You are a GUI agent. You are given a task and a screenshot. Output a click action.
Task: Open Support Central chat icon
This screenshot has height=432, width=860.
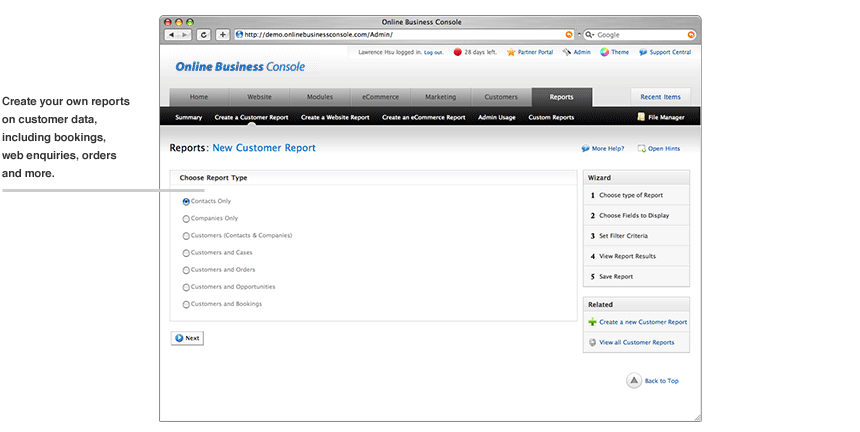coord(642,52)
